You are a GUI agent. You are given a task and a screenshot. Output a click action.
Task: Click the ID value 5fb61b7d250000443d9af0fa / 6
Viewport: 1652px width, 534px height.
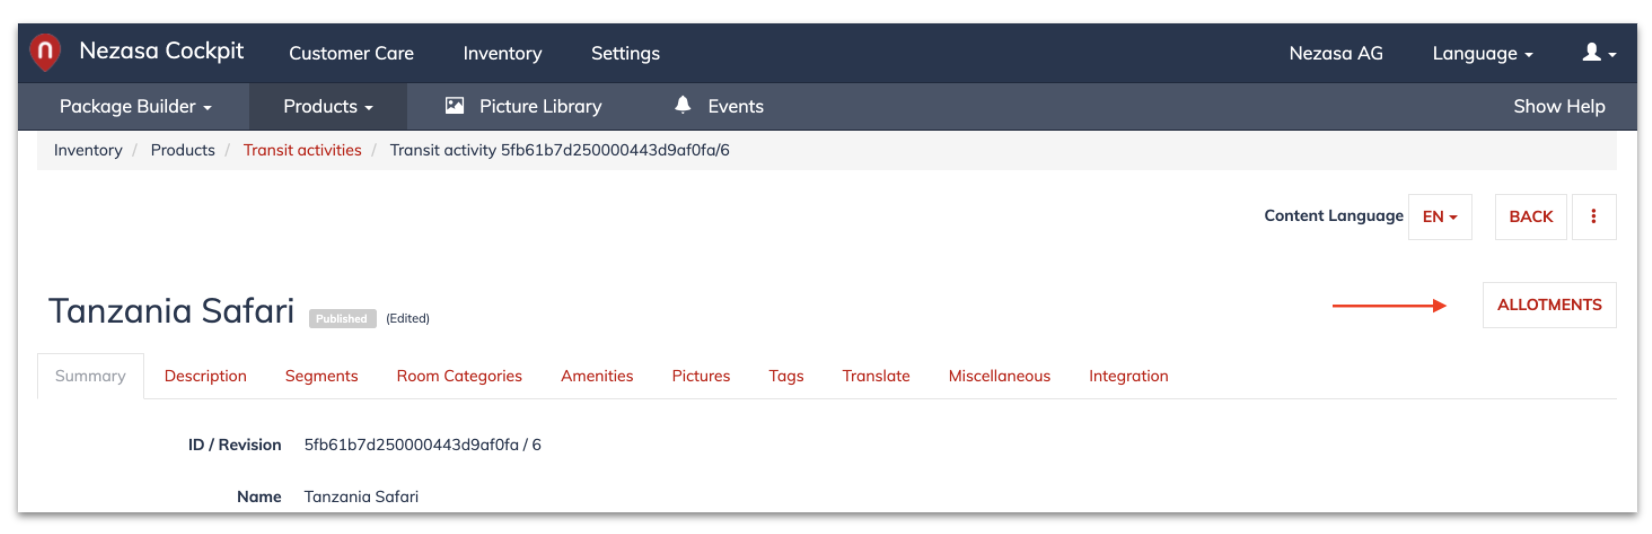click(x=422, y=445)
